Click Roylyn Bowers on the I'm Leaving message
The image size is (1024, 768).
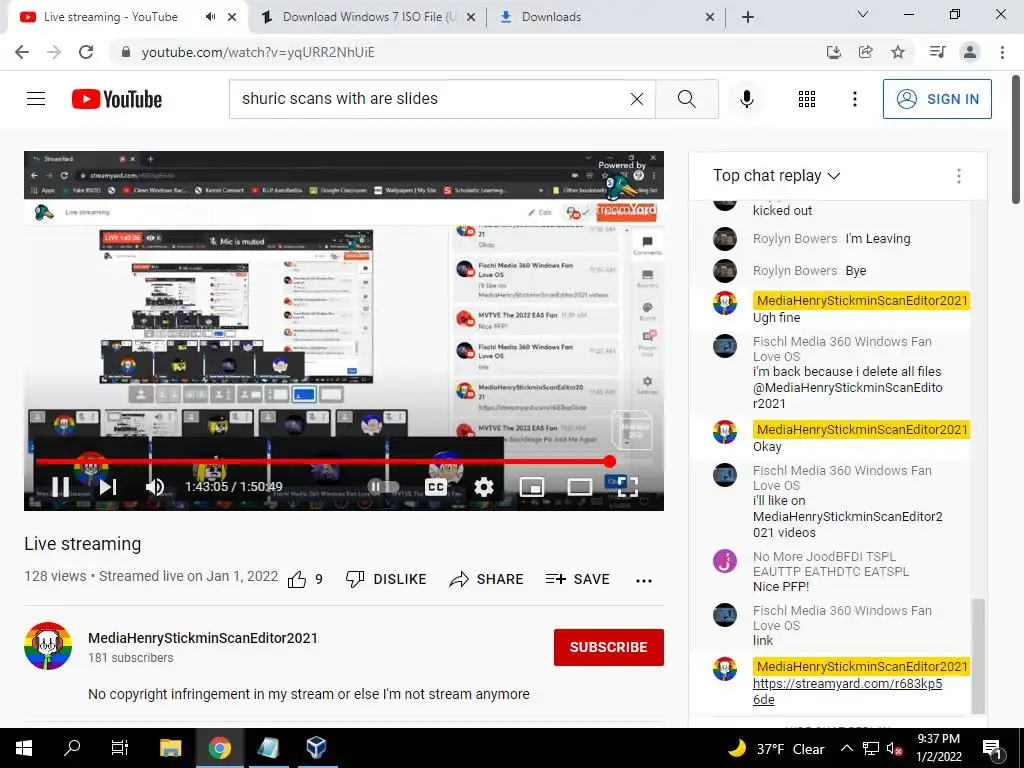[795, 239]
